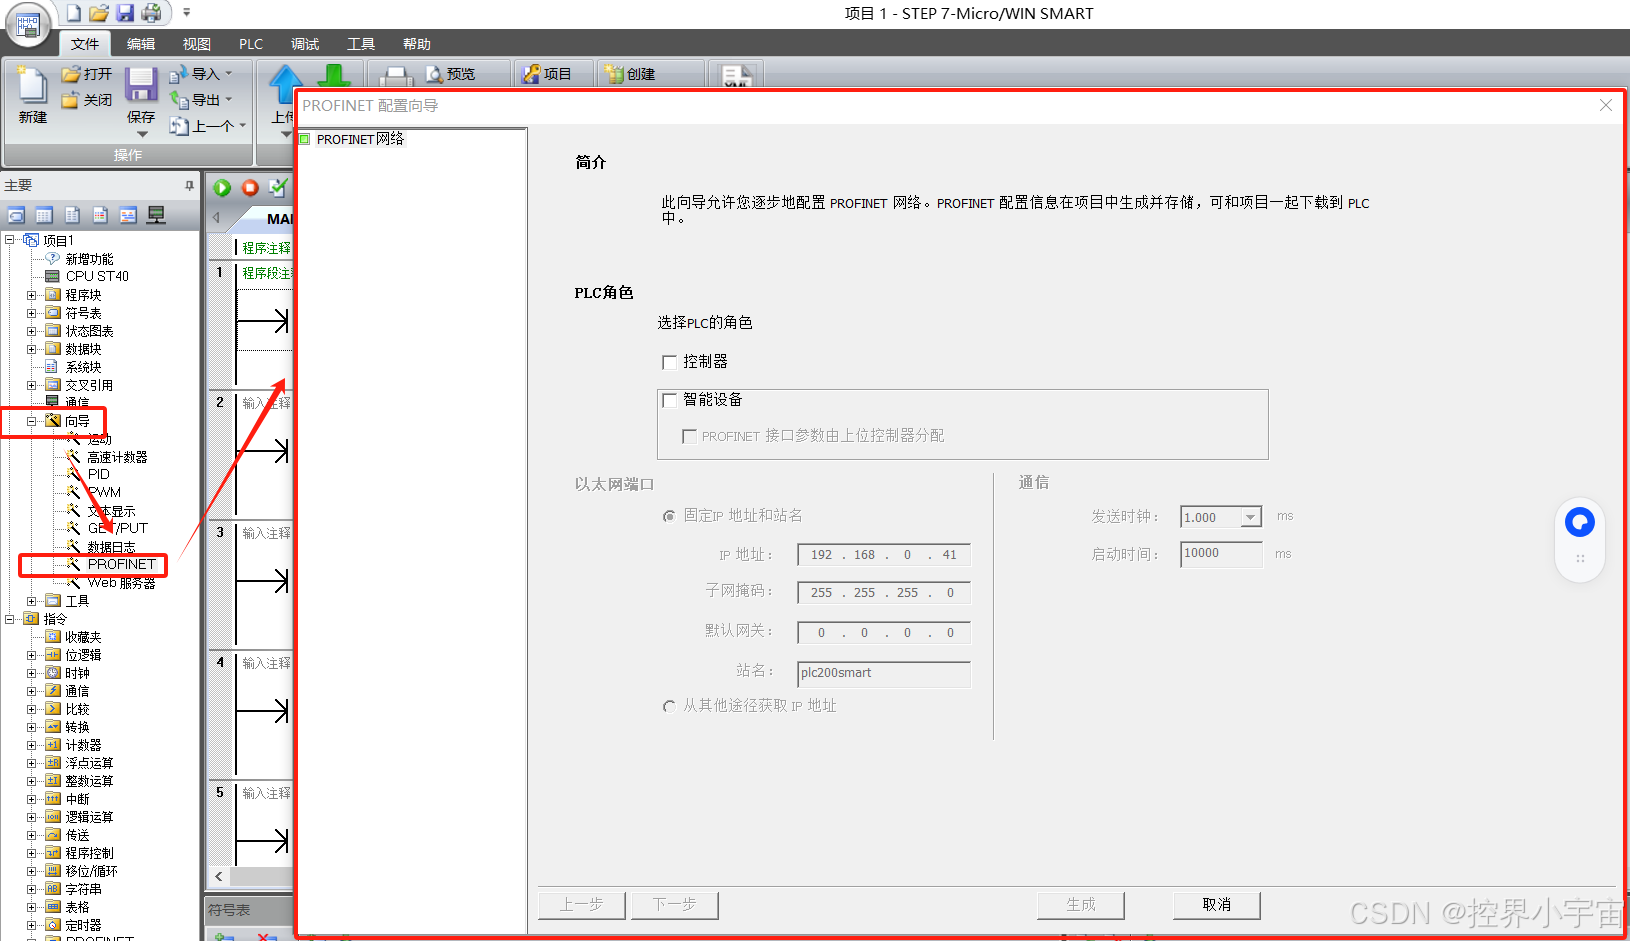Open the 调试 menu
This screenshot has height=941, width=1630.
(x=304, y=43)
